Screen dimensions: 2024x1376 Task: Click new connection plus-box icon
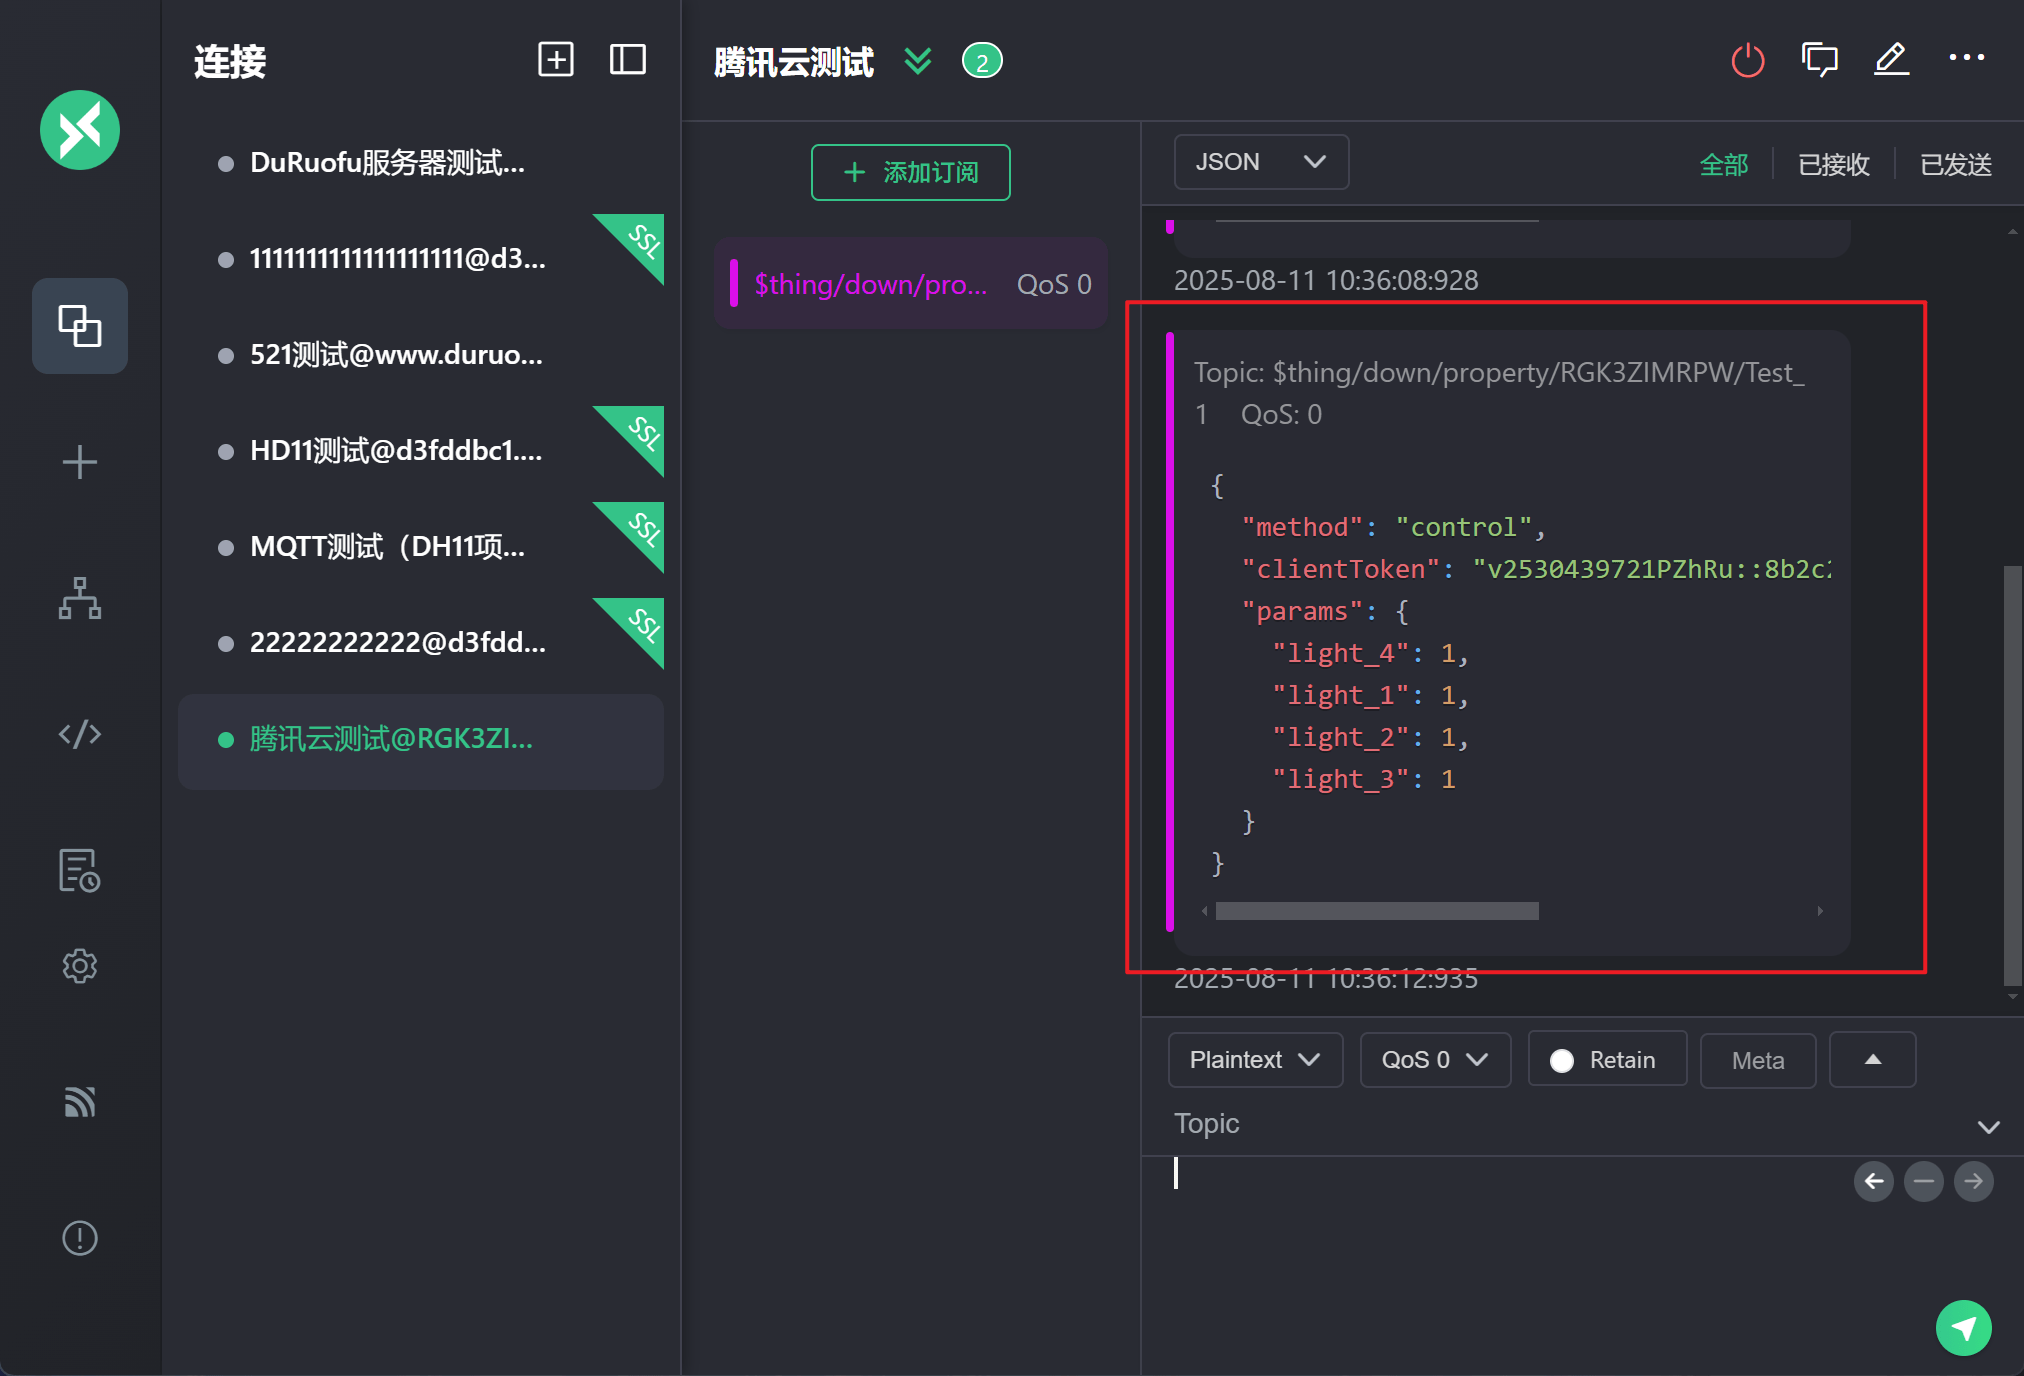(556, 60)
